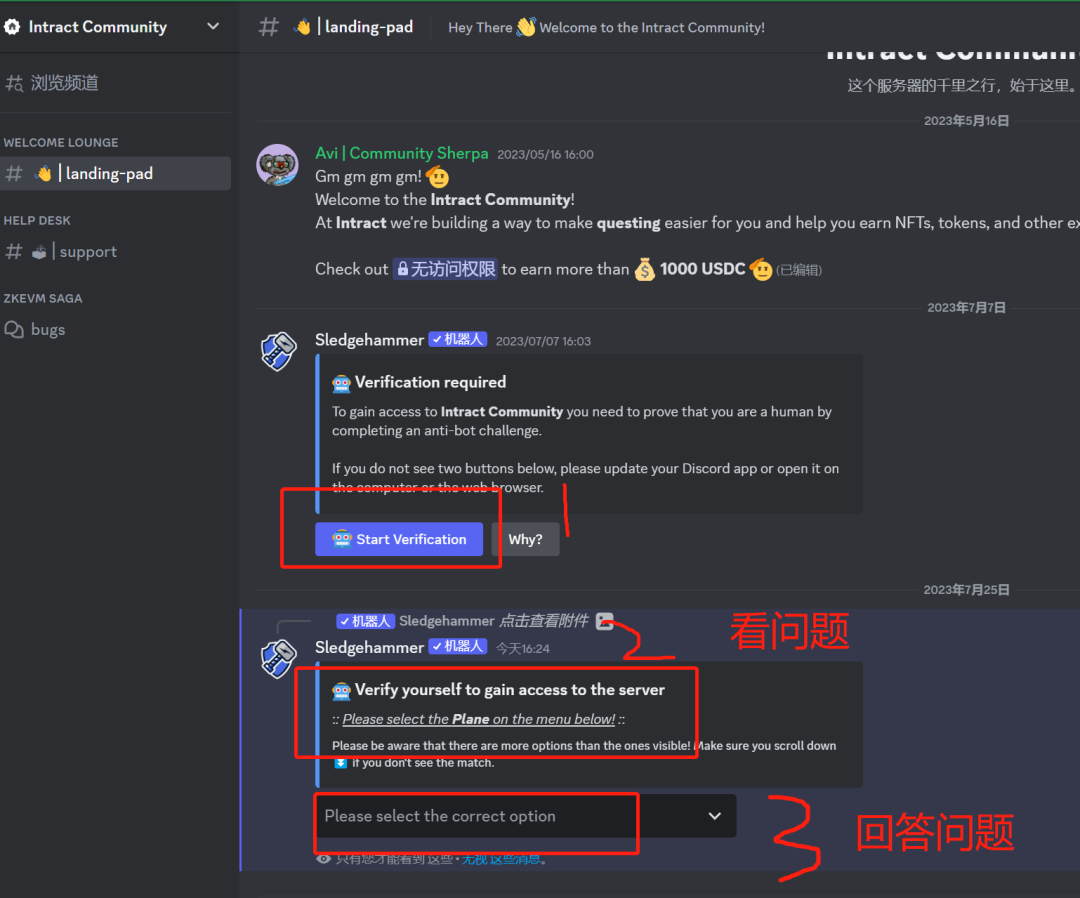The image size is (1080, 898).
Task: Open the Browse Channels icon in sidebar
Action: pyautogui.click(x=14, y=83)
